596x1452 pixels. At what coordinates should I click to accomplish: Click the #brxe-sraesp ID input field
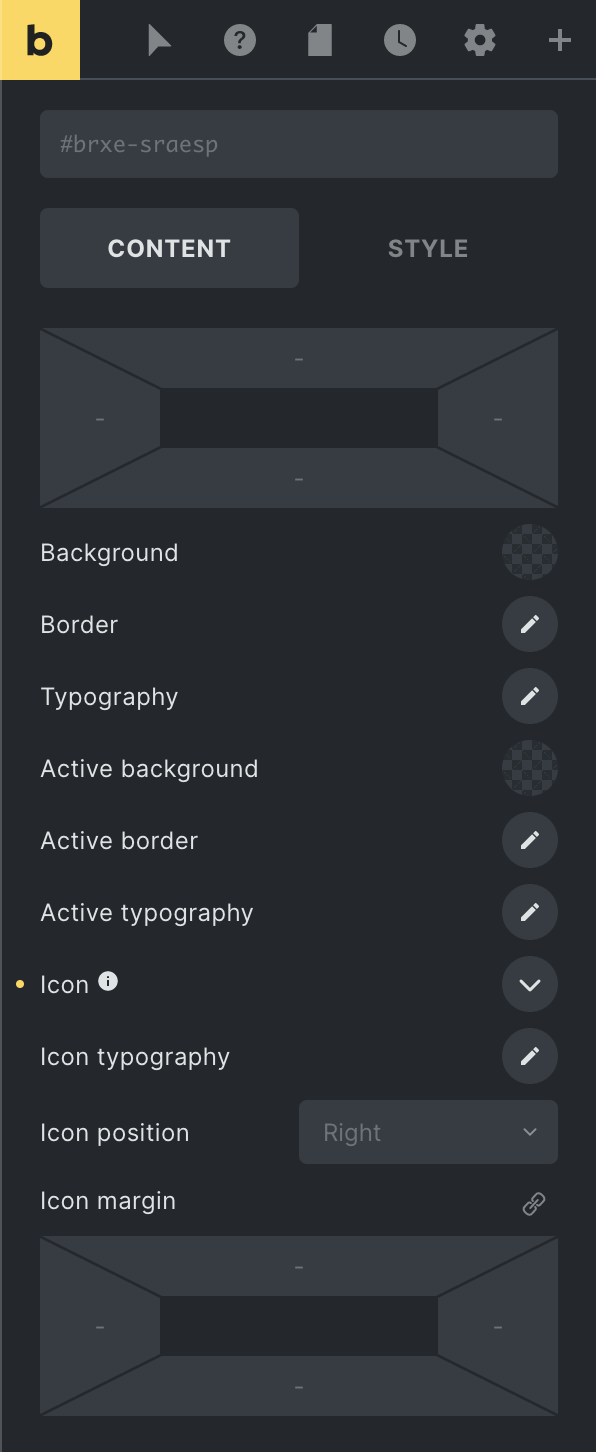point(299,144)
